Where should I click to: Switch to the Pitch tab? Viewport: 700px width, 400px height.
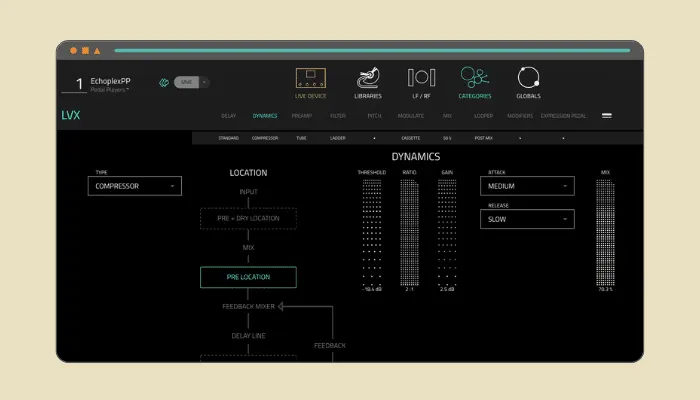point(374,116)
